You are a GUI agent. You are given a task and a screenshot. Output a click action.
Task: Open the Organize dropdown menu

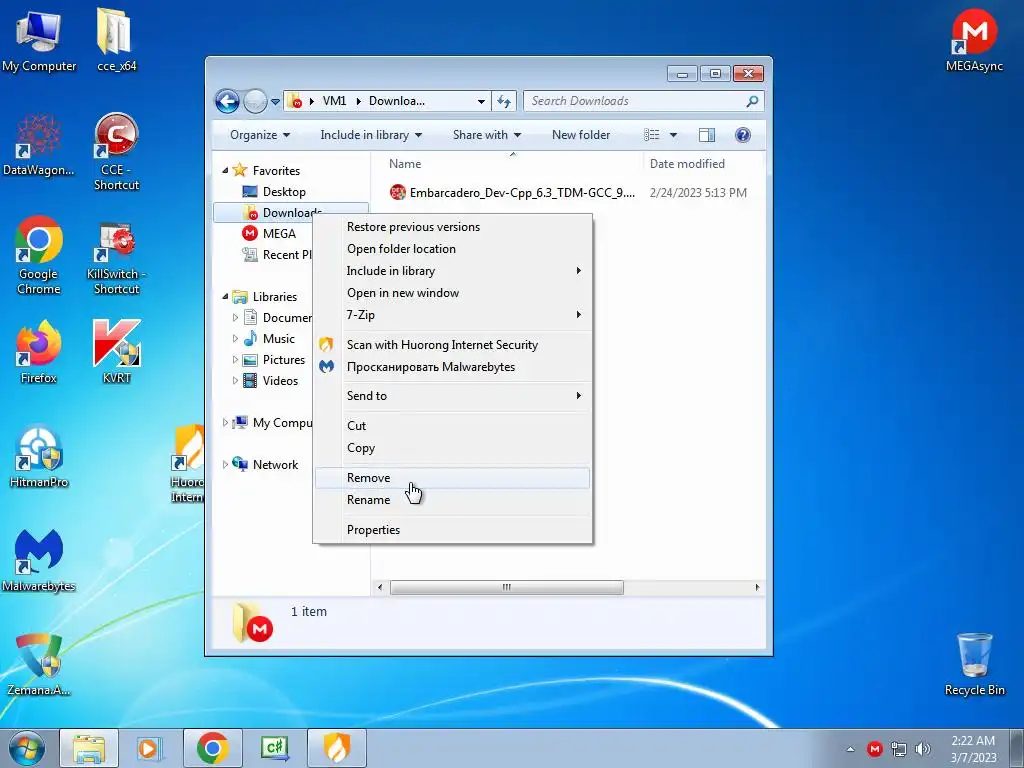259,135
